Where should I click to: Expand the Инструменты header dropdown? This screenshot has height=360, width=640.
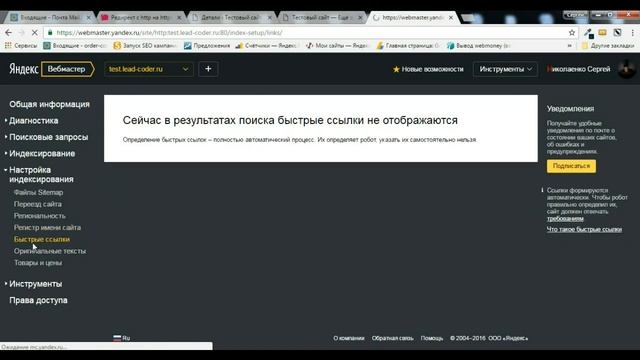[505, 69]
